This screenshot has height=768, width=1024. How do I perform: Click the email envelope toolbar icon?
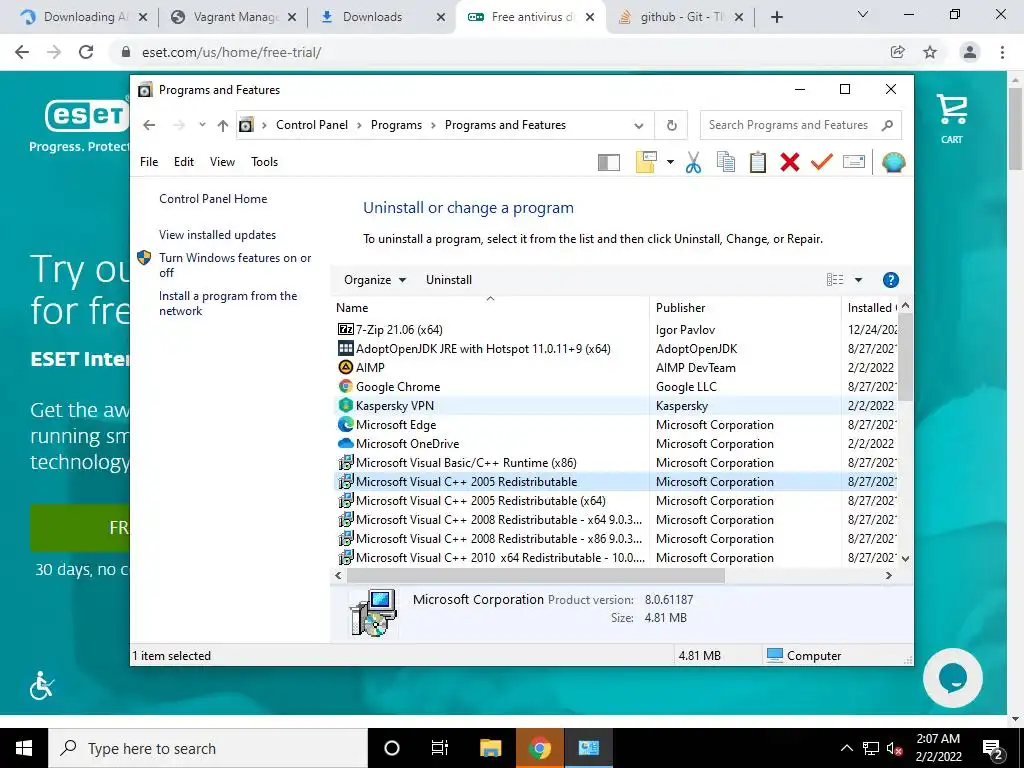(x=854, y=161)
